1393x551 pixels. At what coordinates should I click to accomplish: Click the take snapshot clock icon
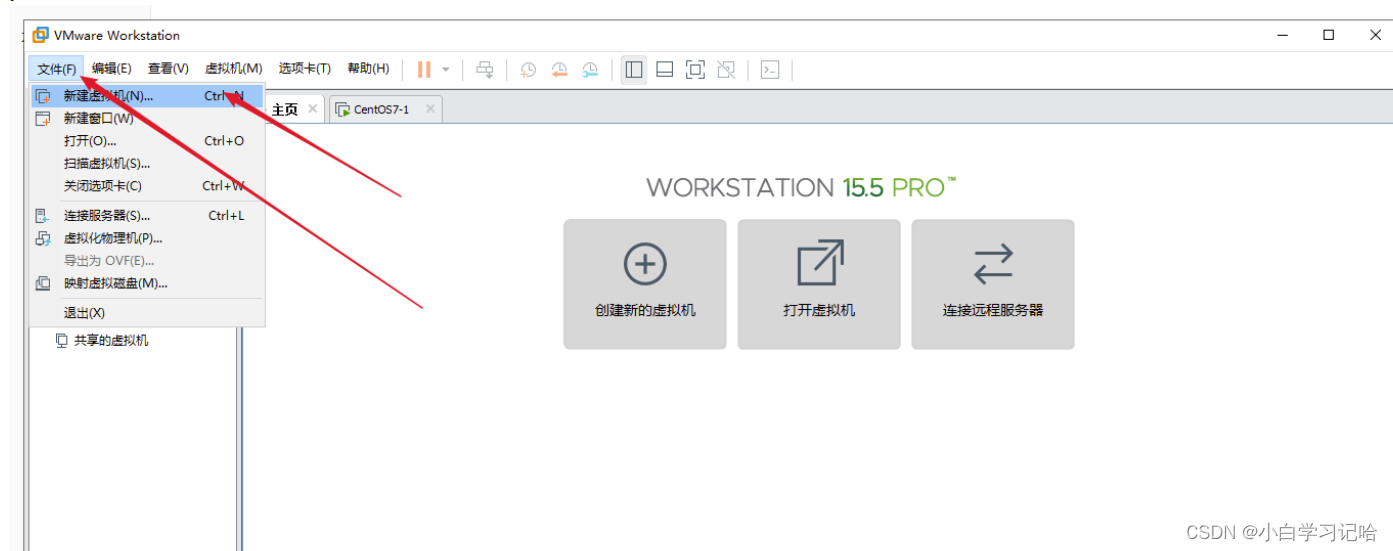[528, 69]
